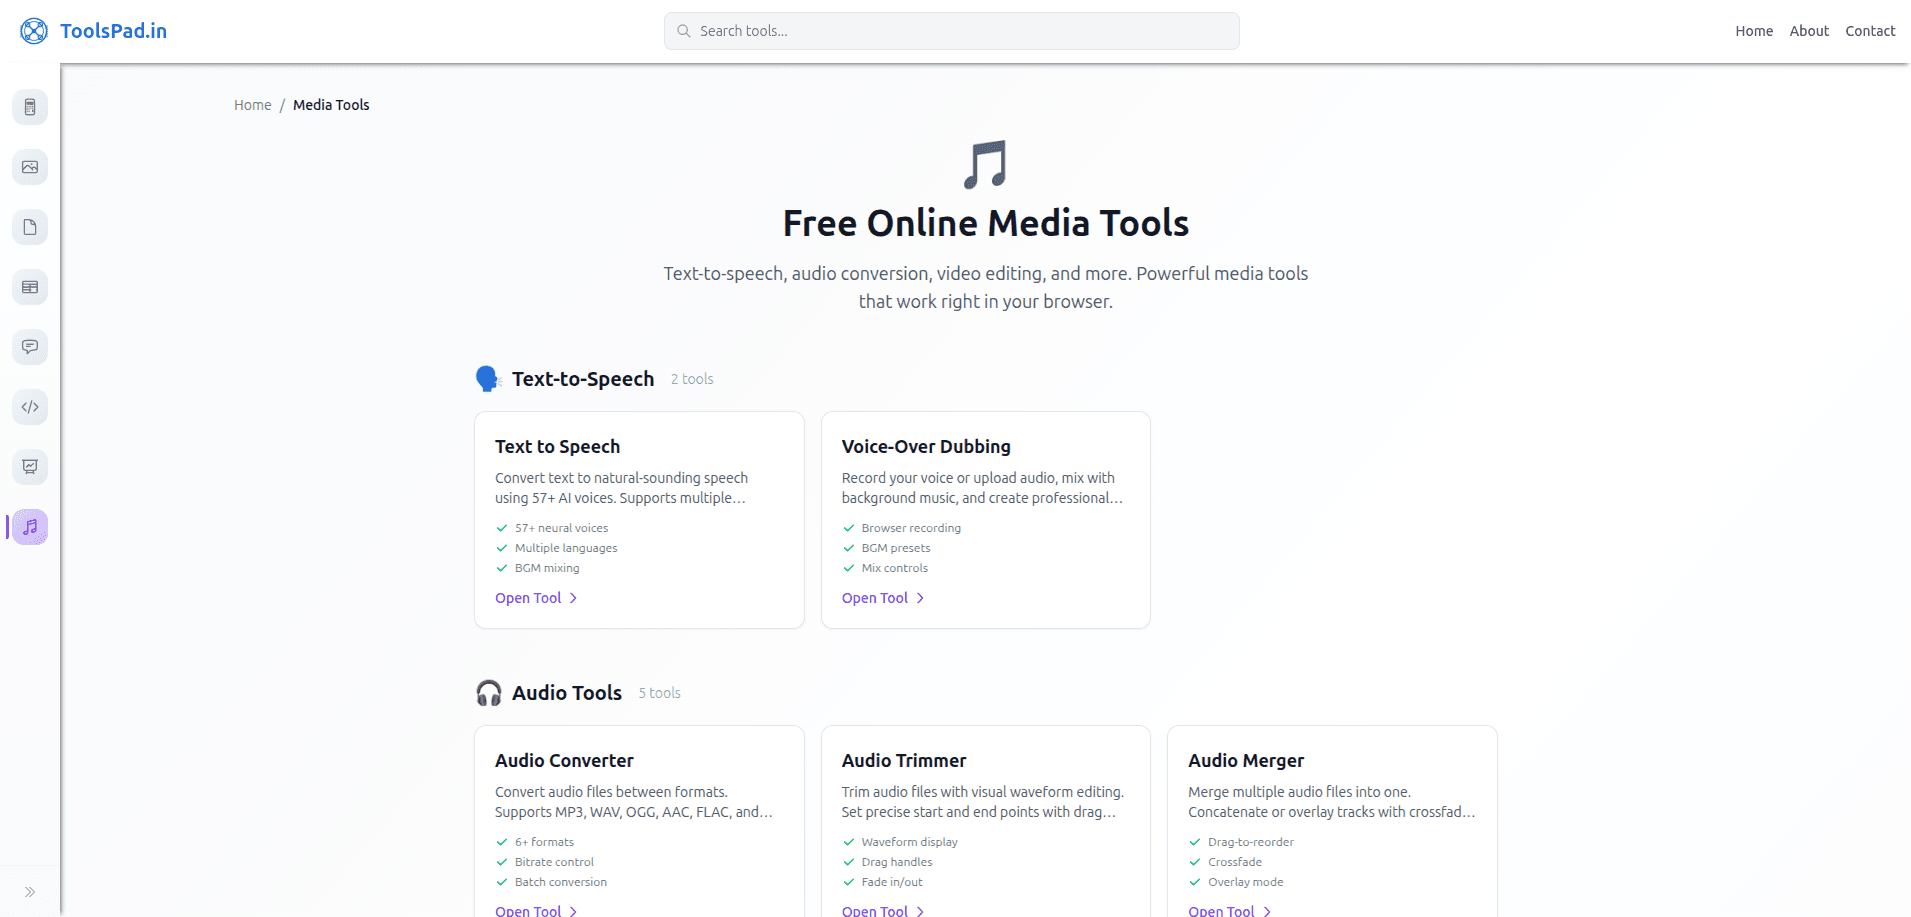Select the table tools sidebar icon
This screenshot has height=917, width=1911.
(30, 287)
